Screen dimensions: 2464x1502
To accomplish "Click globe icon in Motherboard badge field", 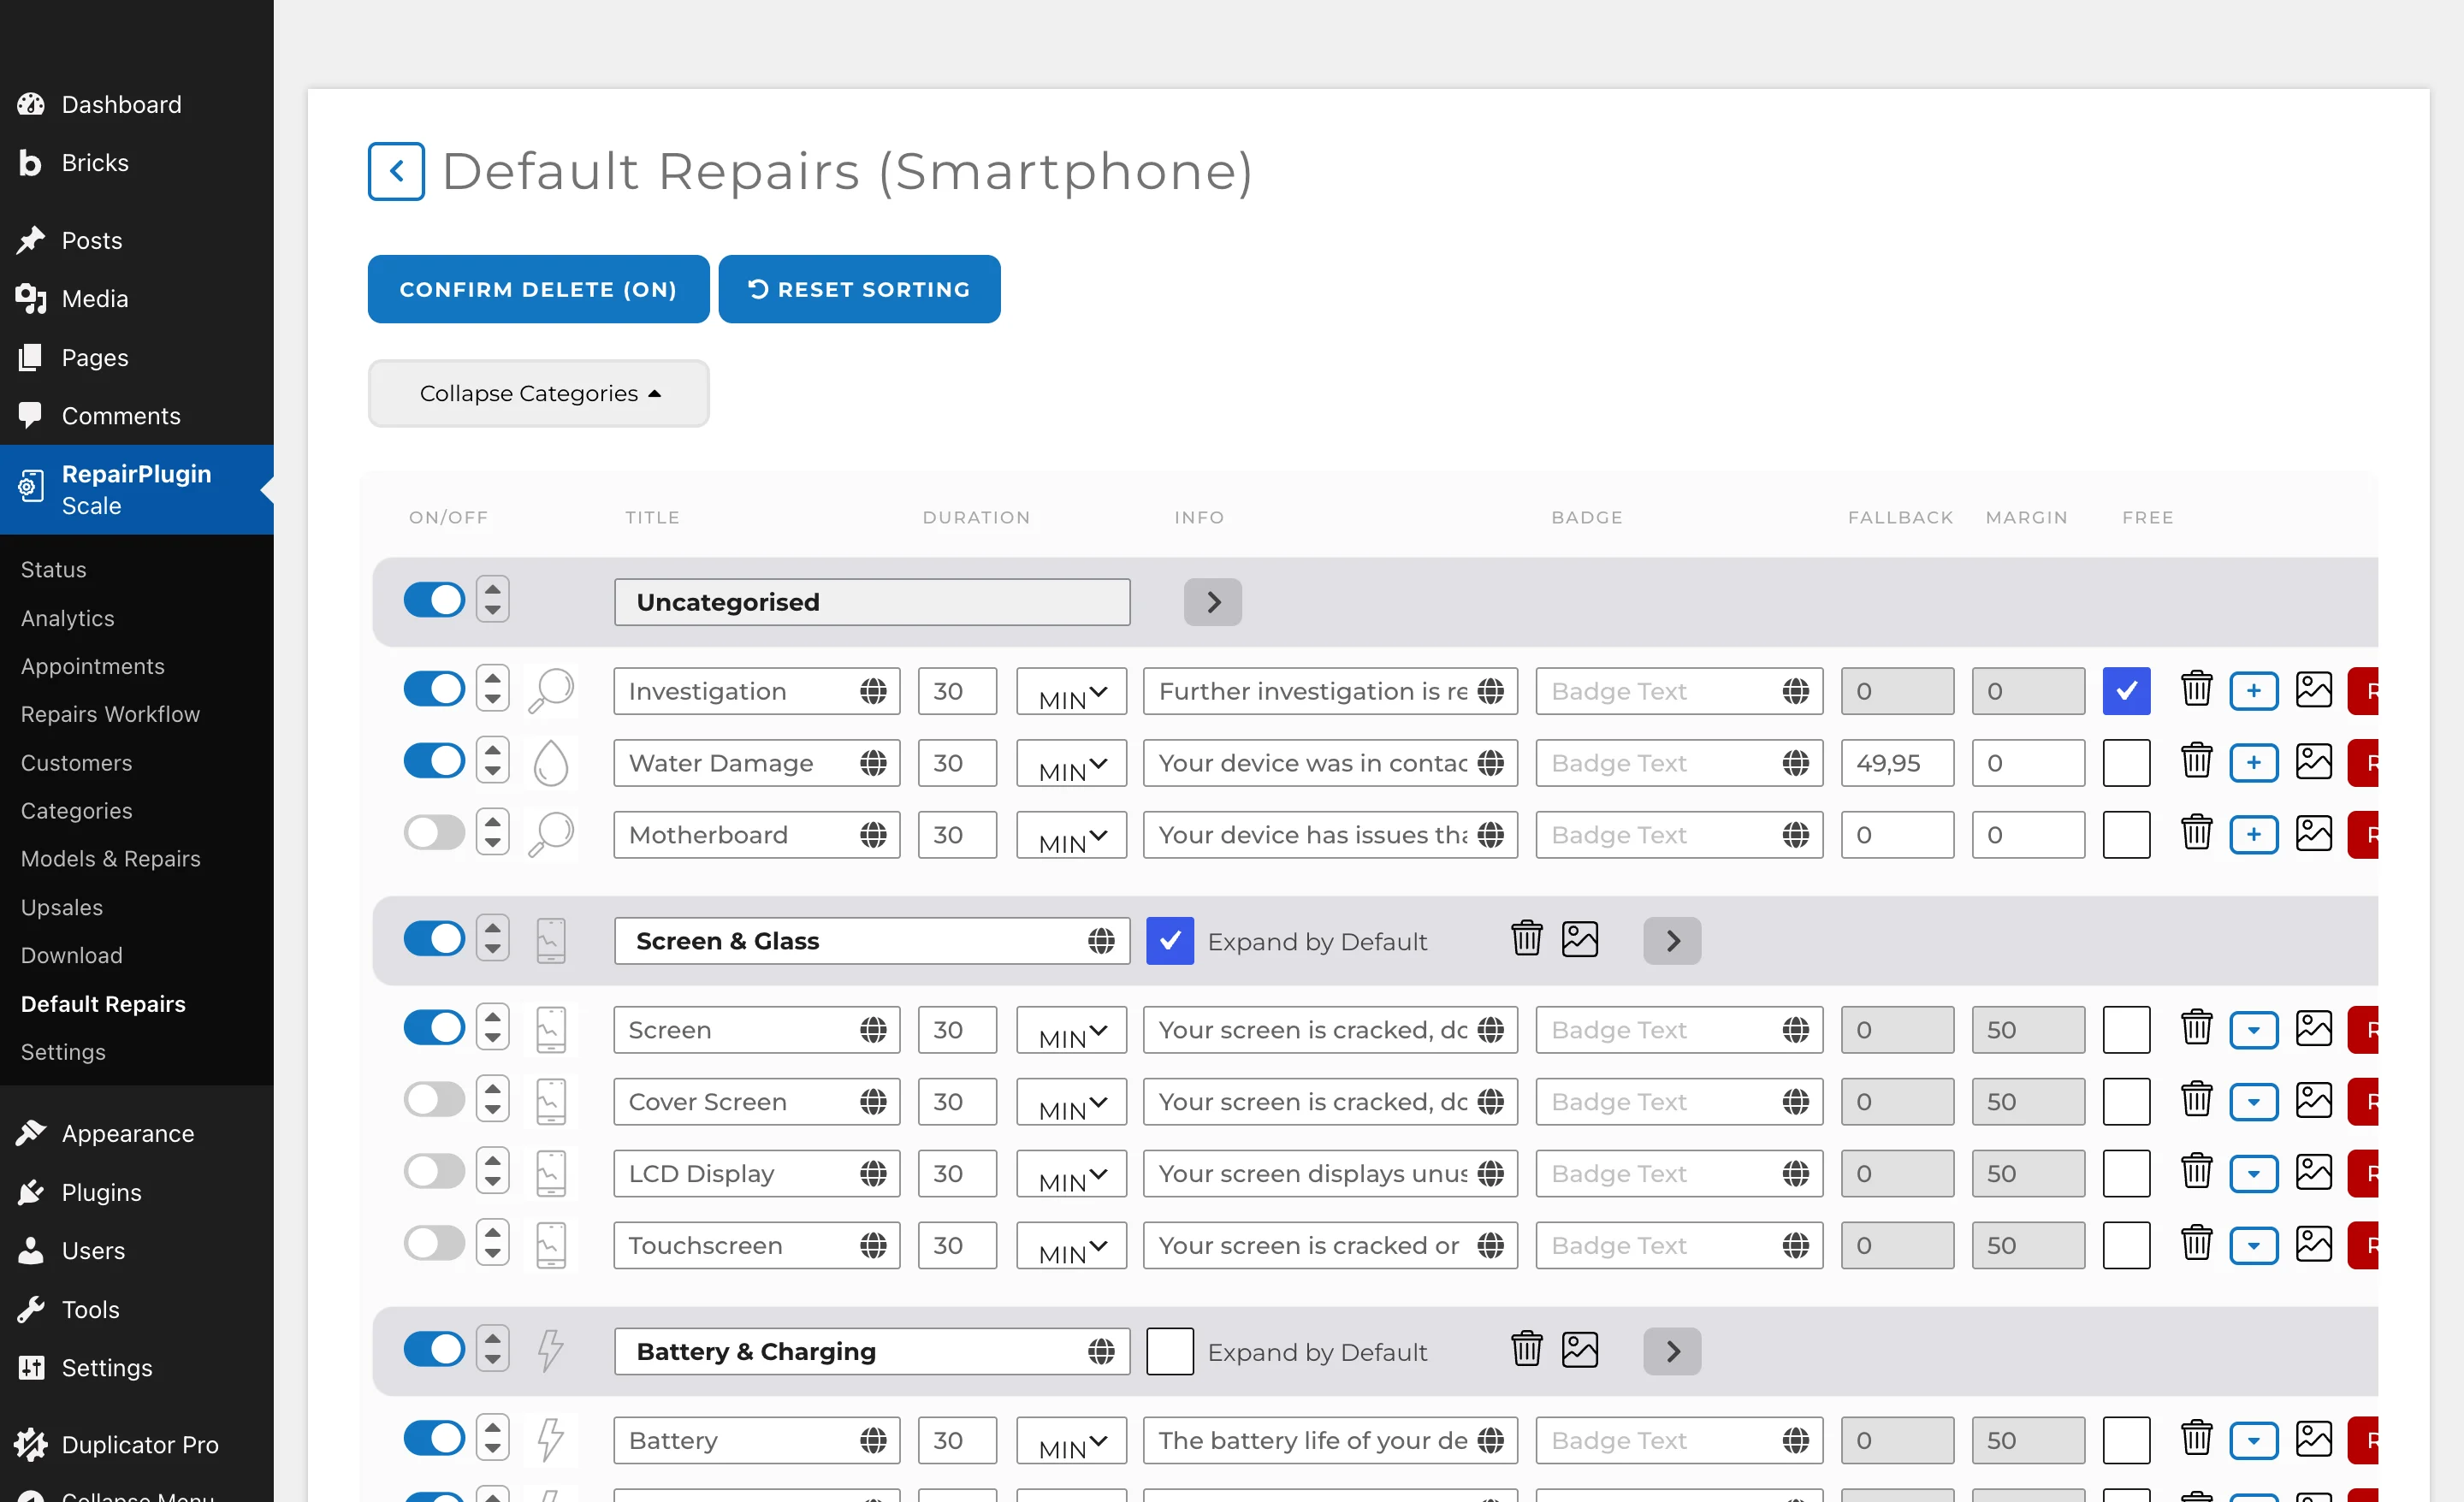I will pyautogui.click(x=1796, y=835).
